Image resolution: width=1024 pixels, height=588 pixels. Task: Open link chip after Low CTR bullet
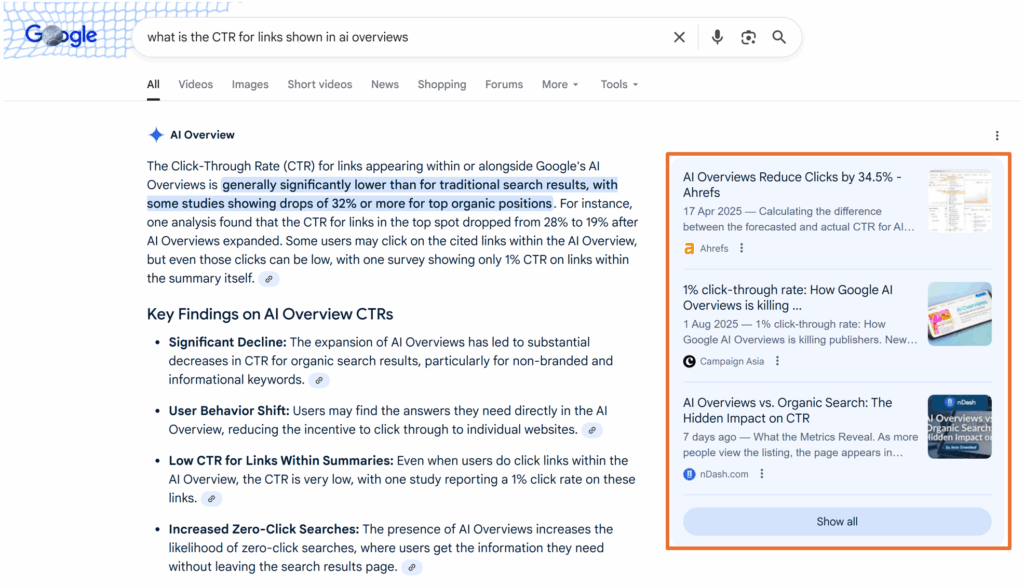point(211,498)
